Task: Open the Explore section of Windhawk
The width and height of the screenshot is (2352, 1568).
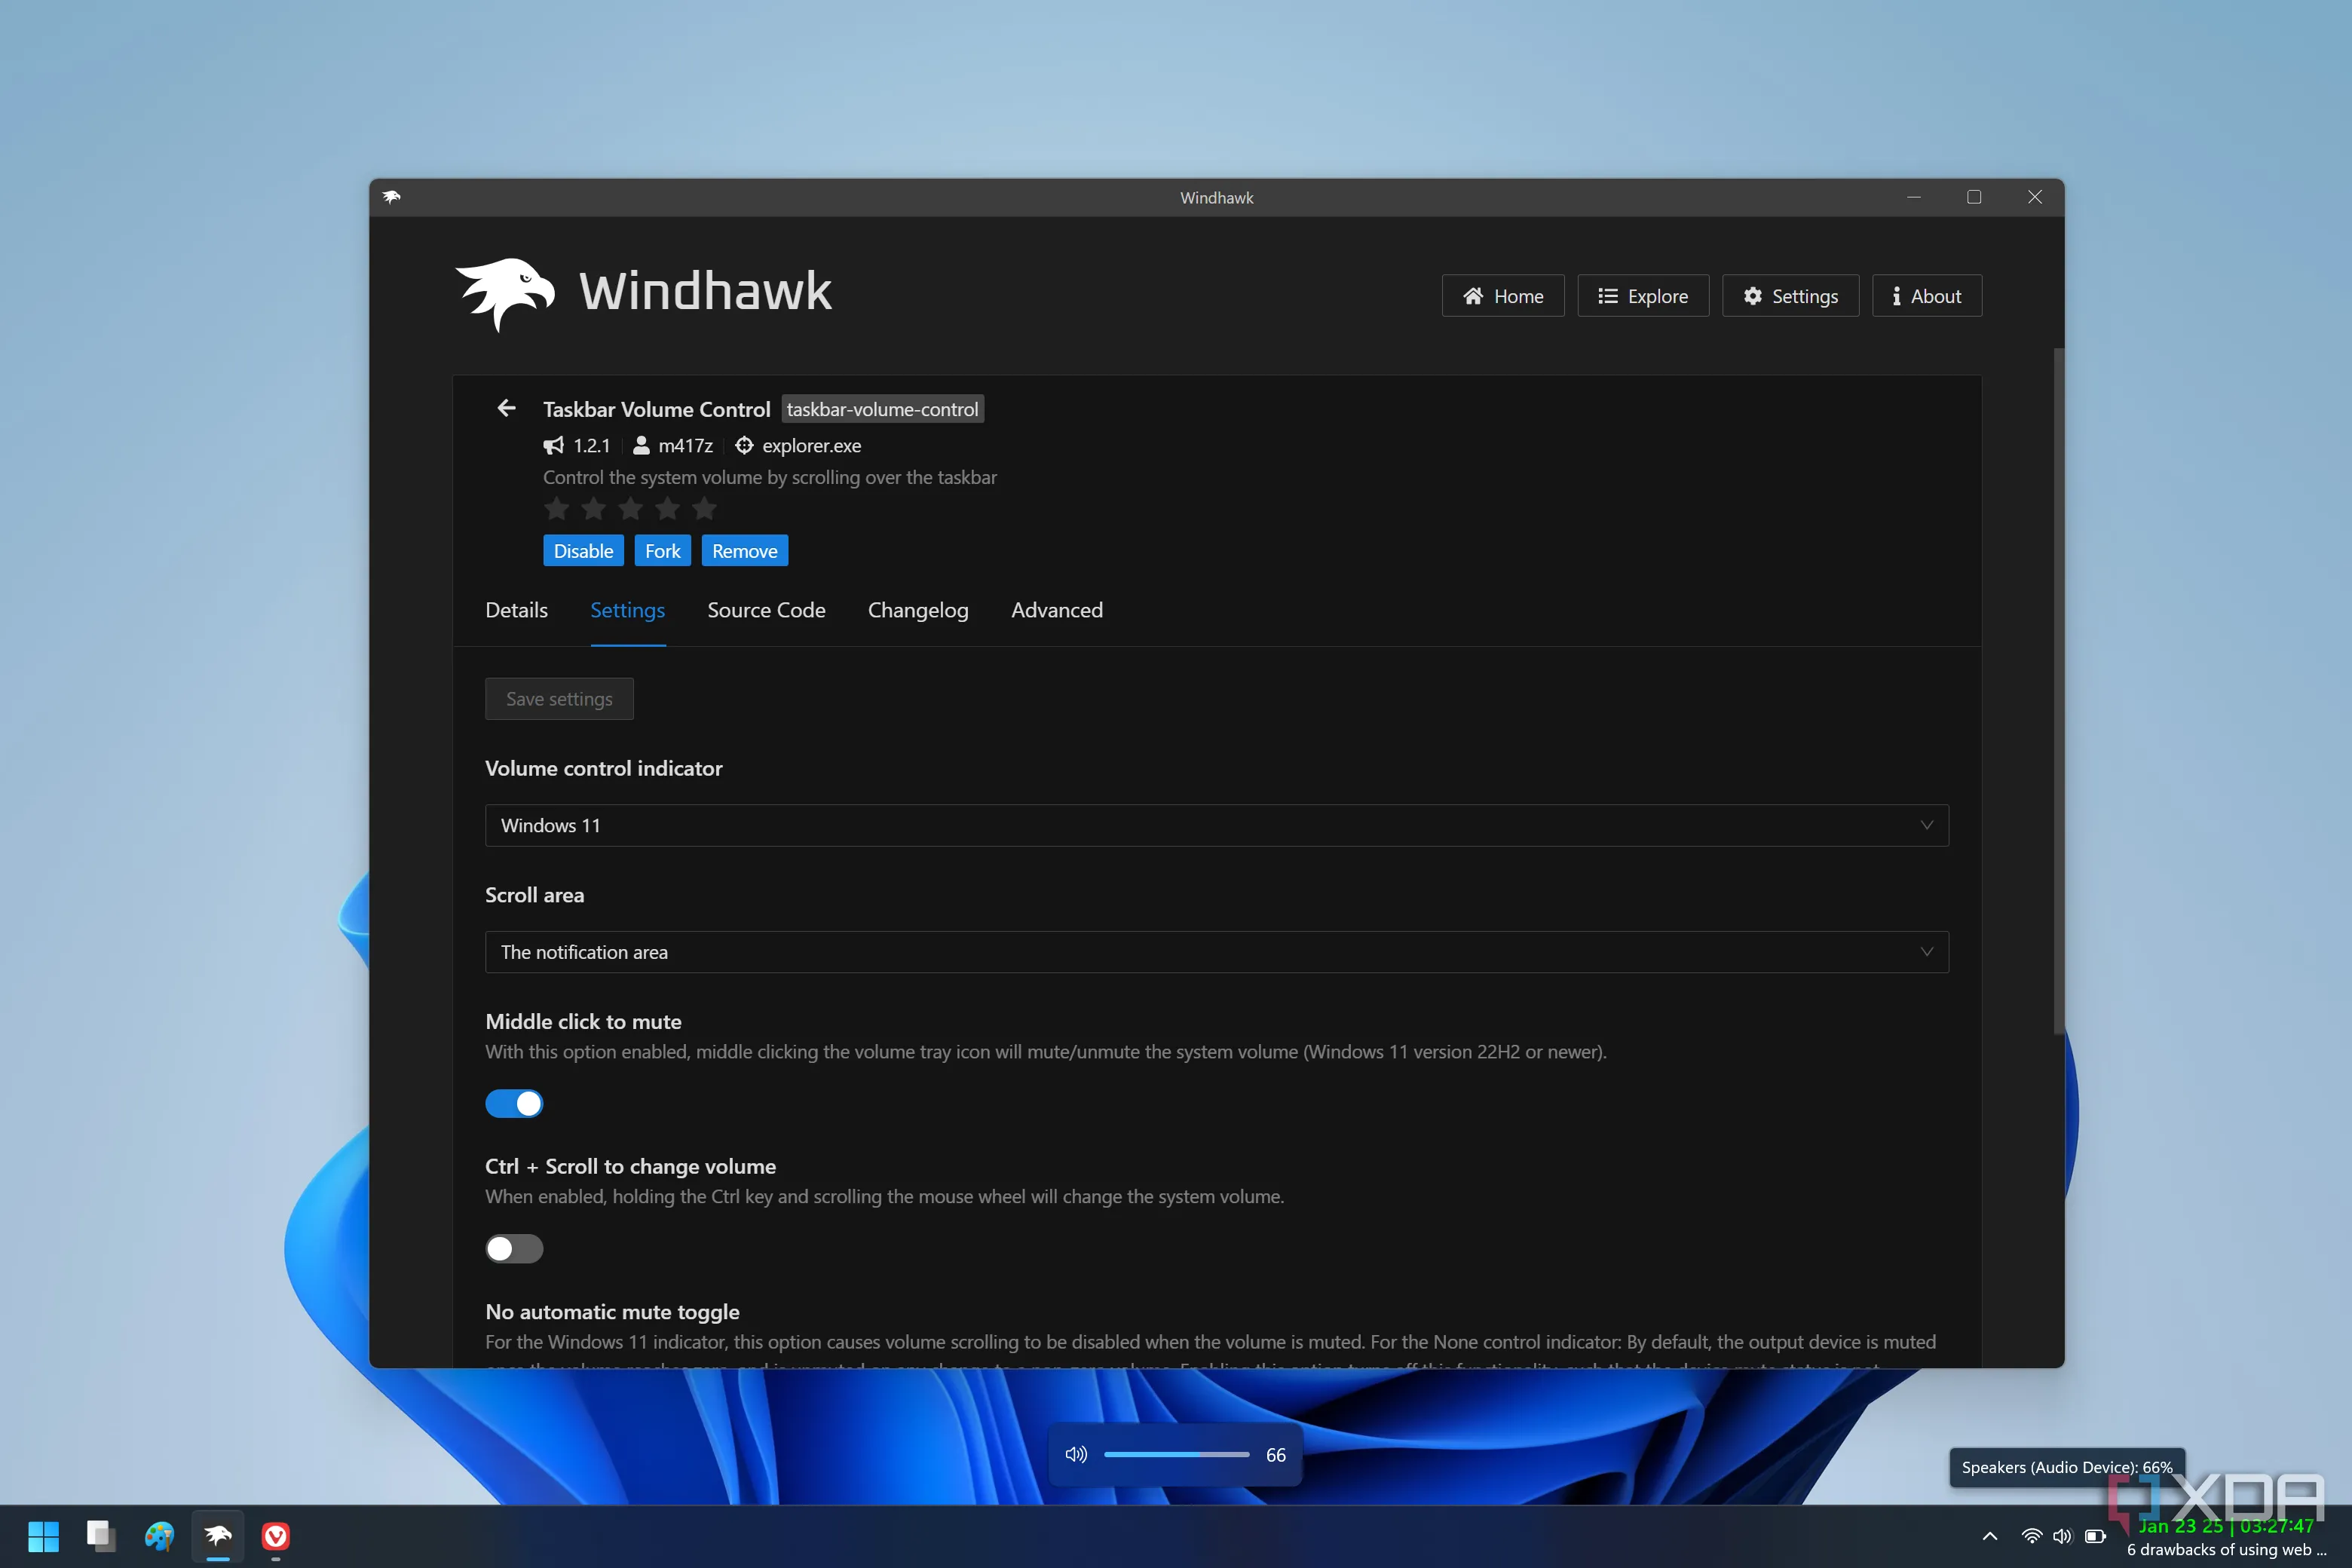Action: (1642, 295)
